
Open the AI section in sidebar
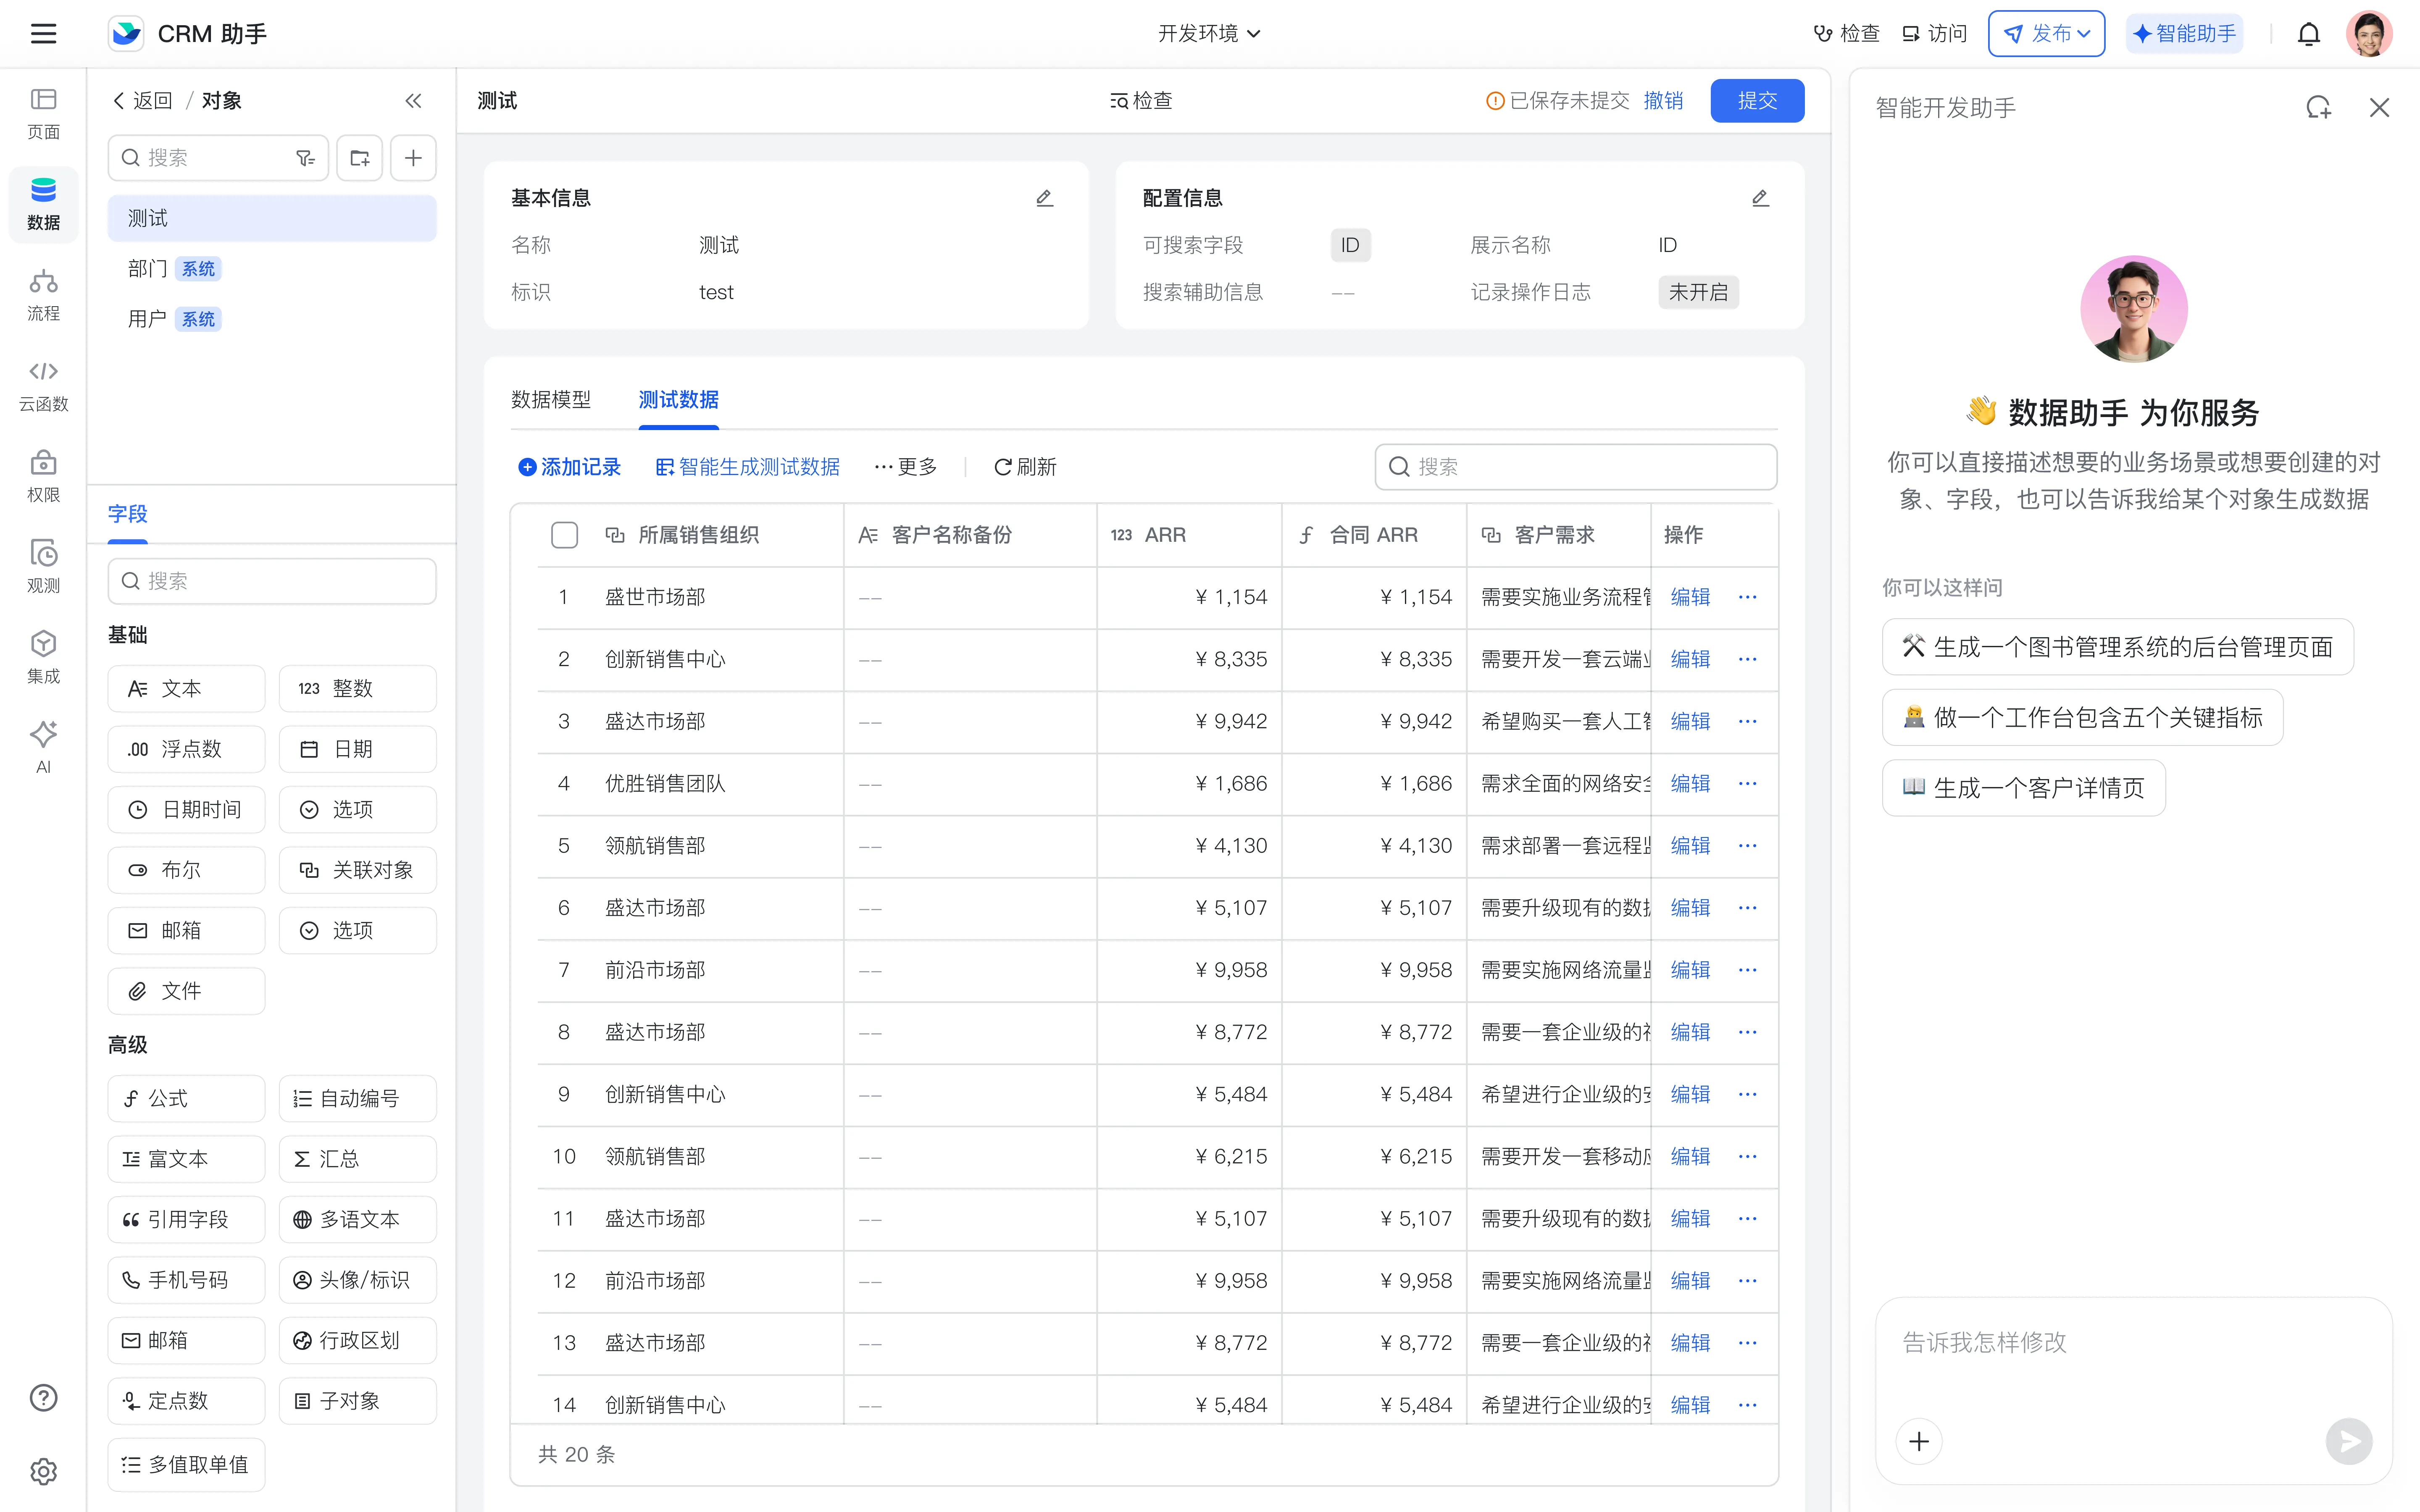[x=43, y=747]
